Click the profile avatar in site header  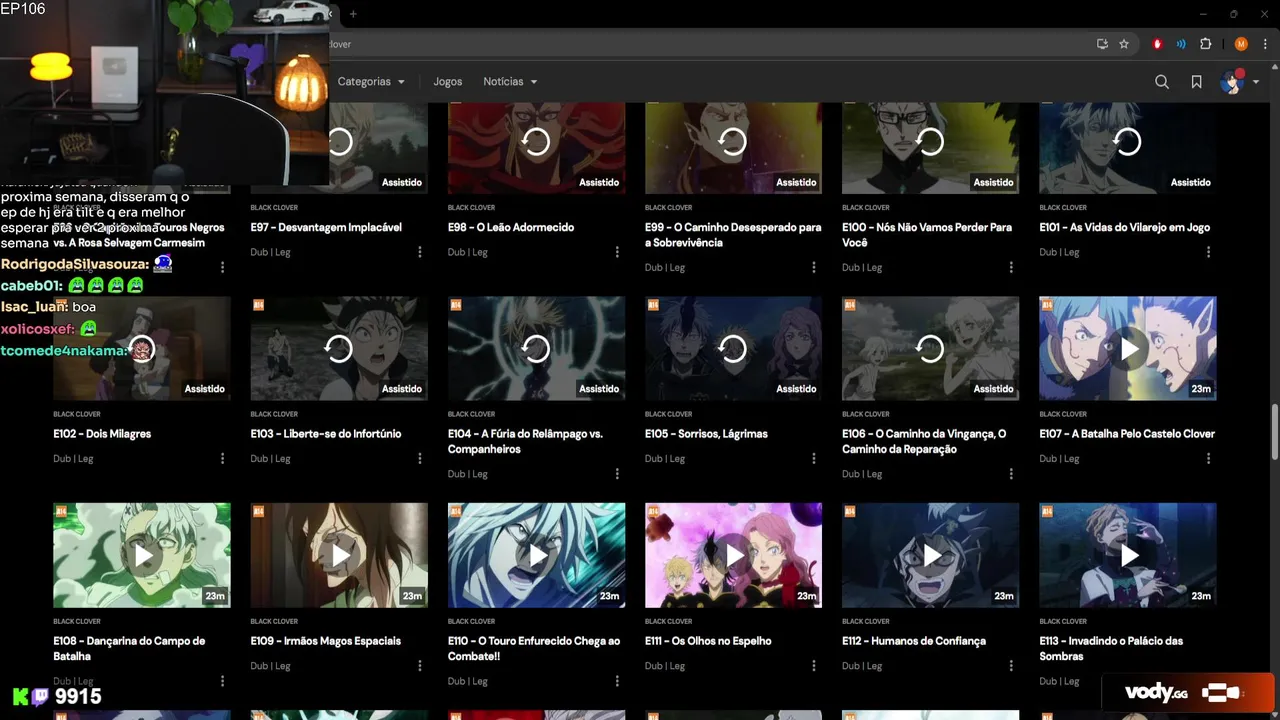click(x=1231, y=82)
